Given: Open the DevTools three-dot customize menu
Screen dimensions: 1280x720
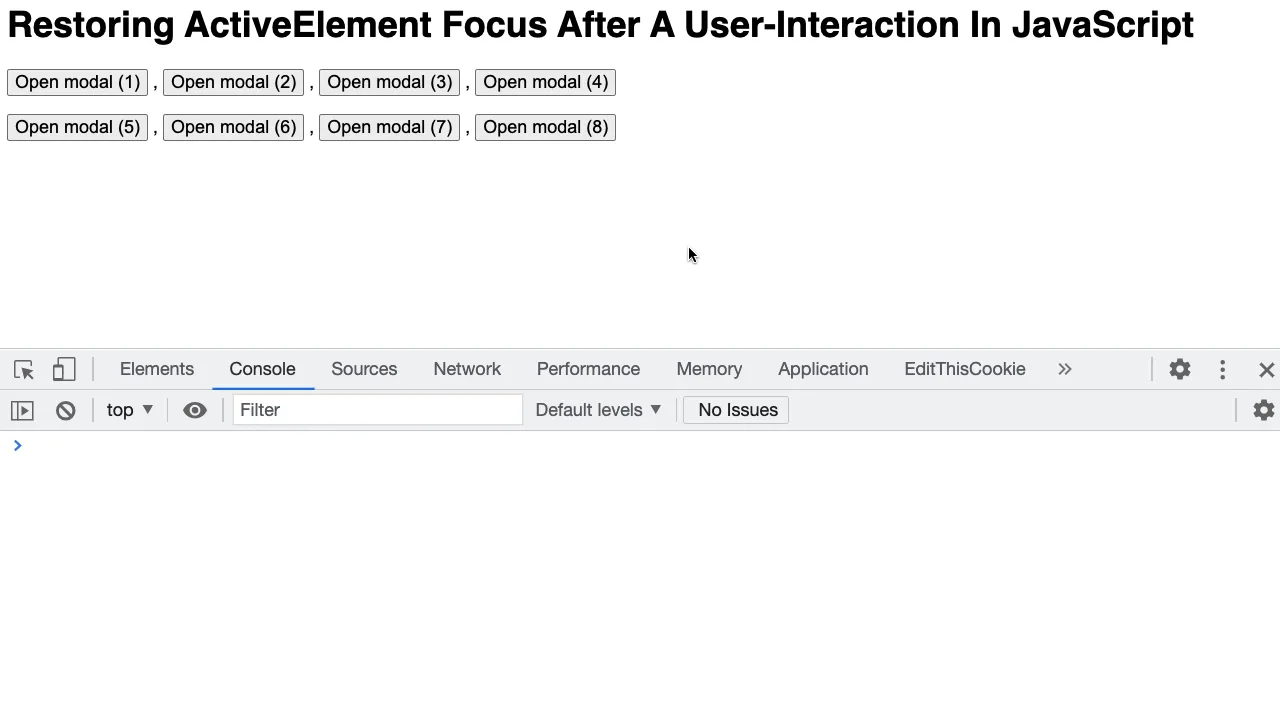Looking at the screenshot, I should [1222, 369].
